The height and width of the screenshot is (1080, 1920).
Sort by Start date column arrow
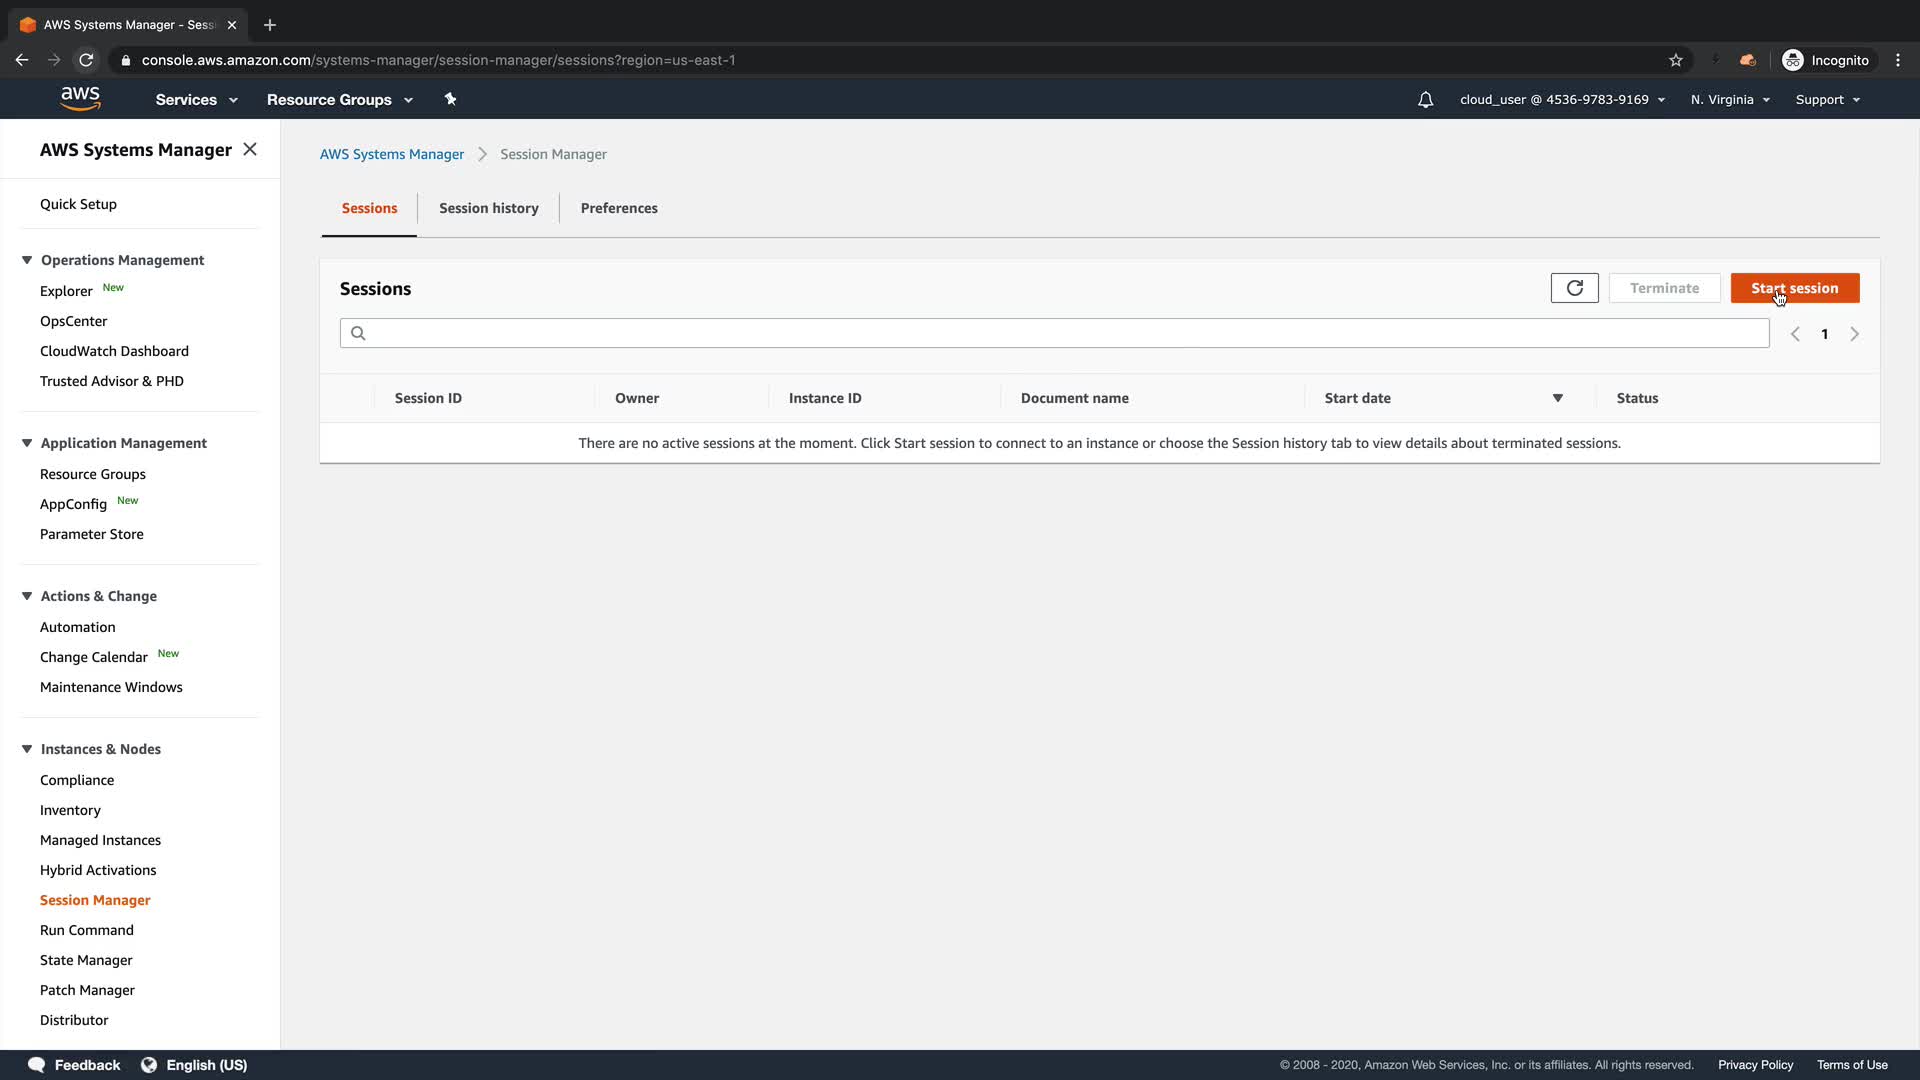[x=1557, y=398]
